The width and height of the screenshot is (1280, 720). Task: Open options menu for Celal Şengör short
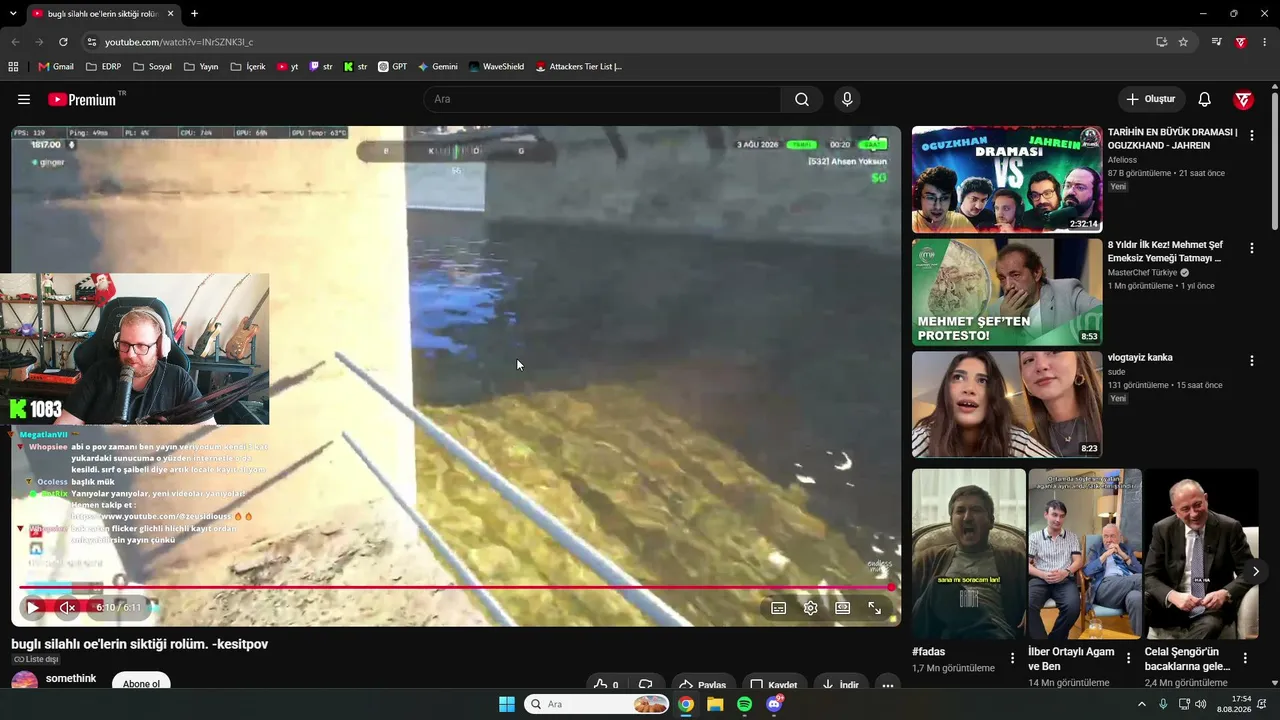[1245, 658]
